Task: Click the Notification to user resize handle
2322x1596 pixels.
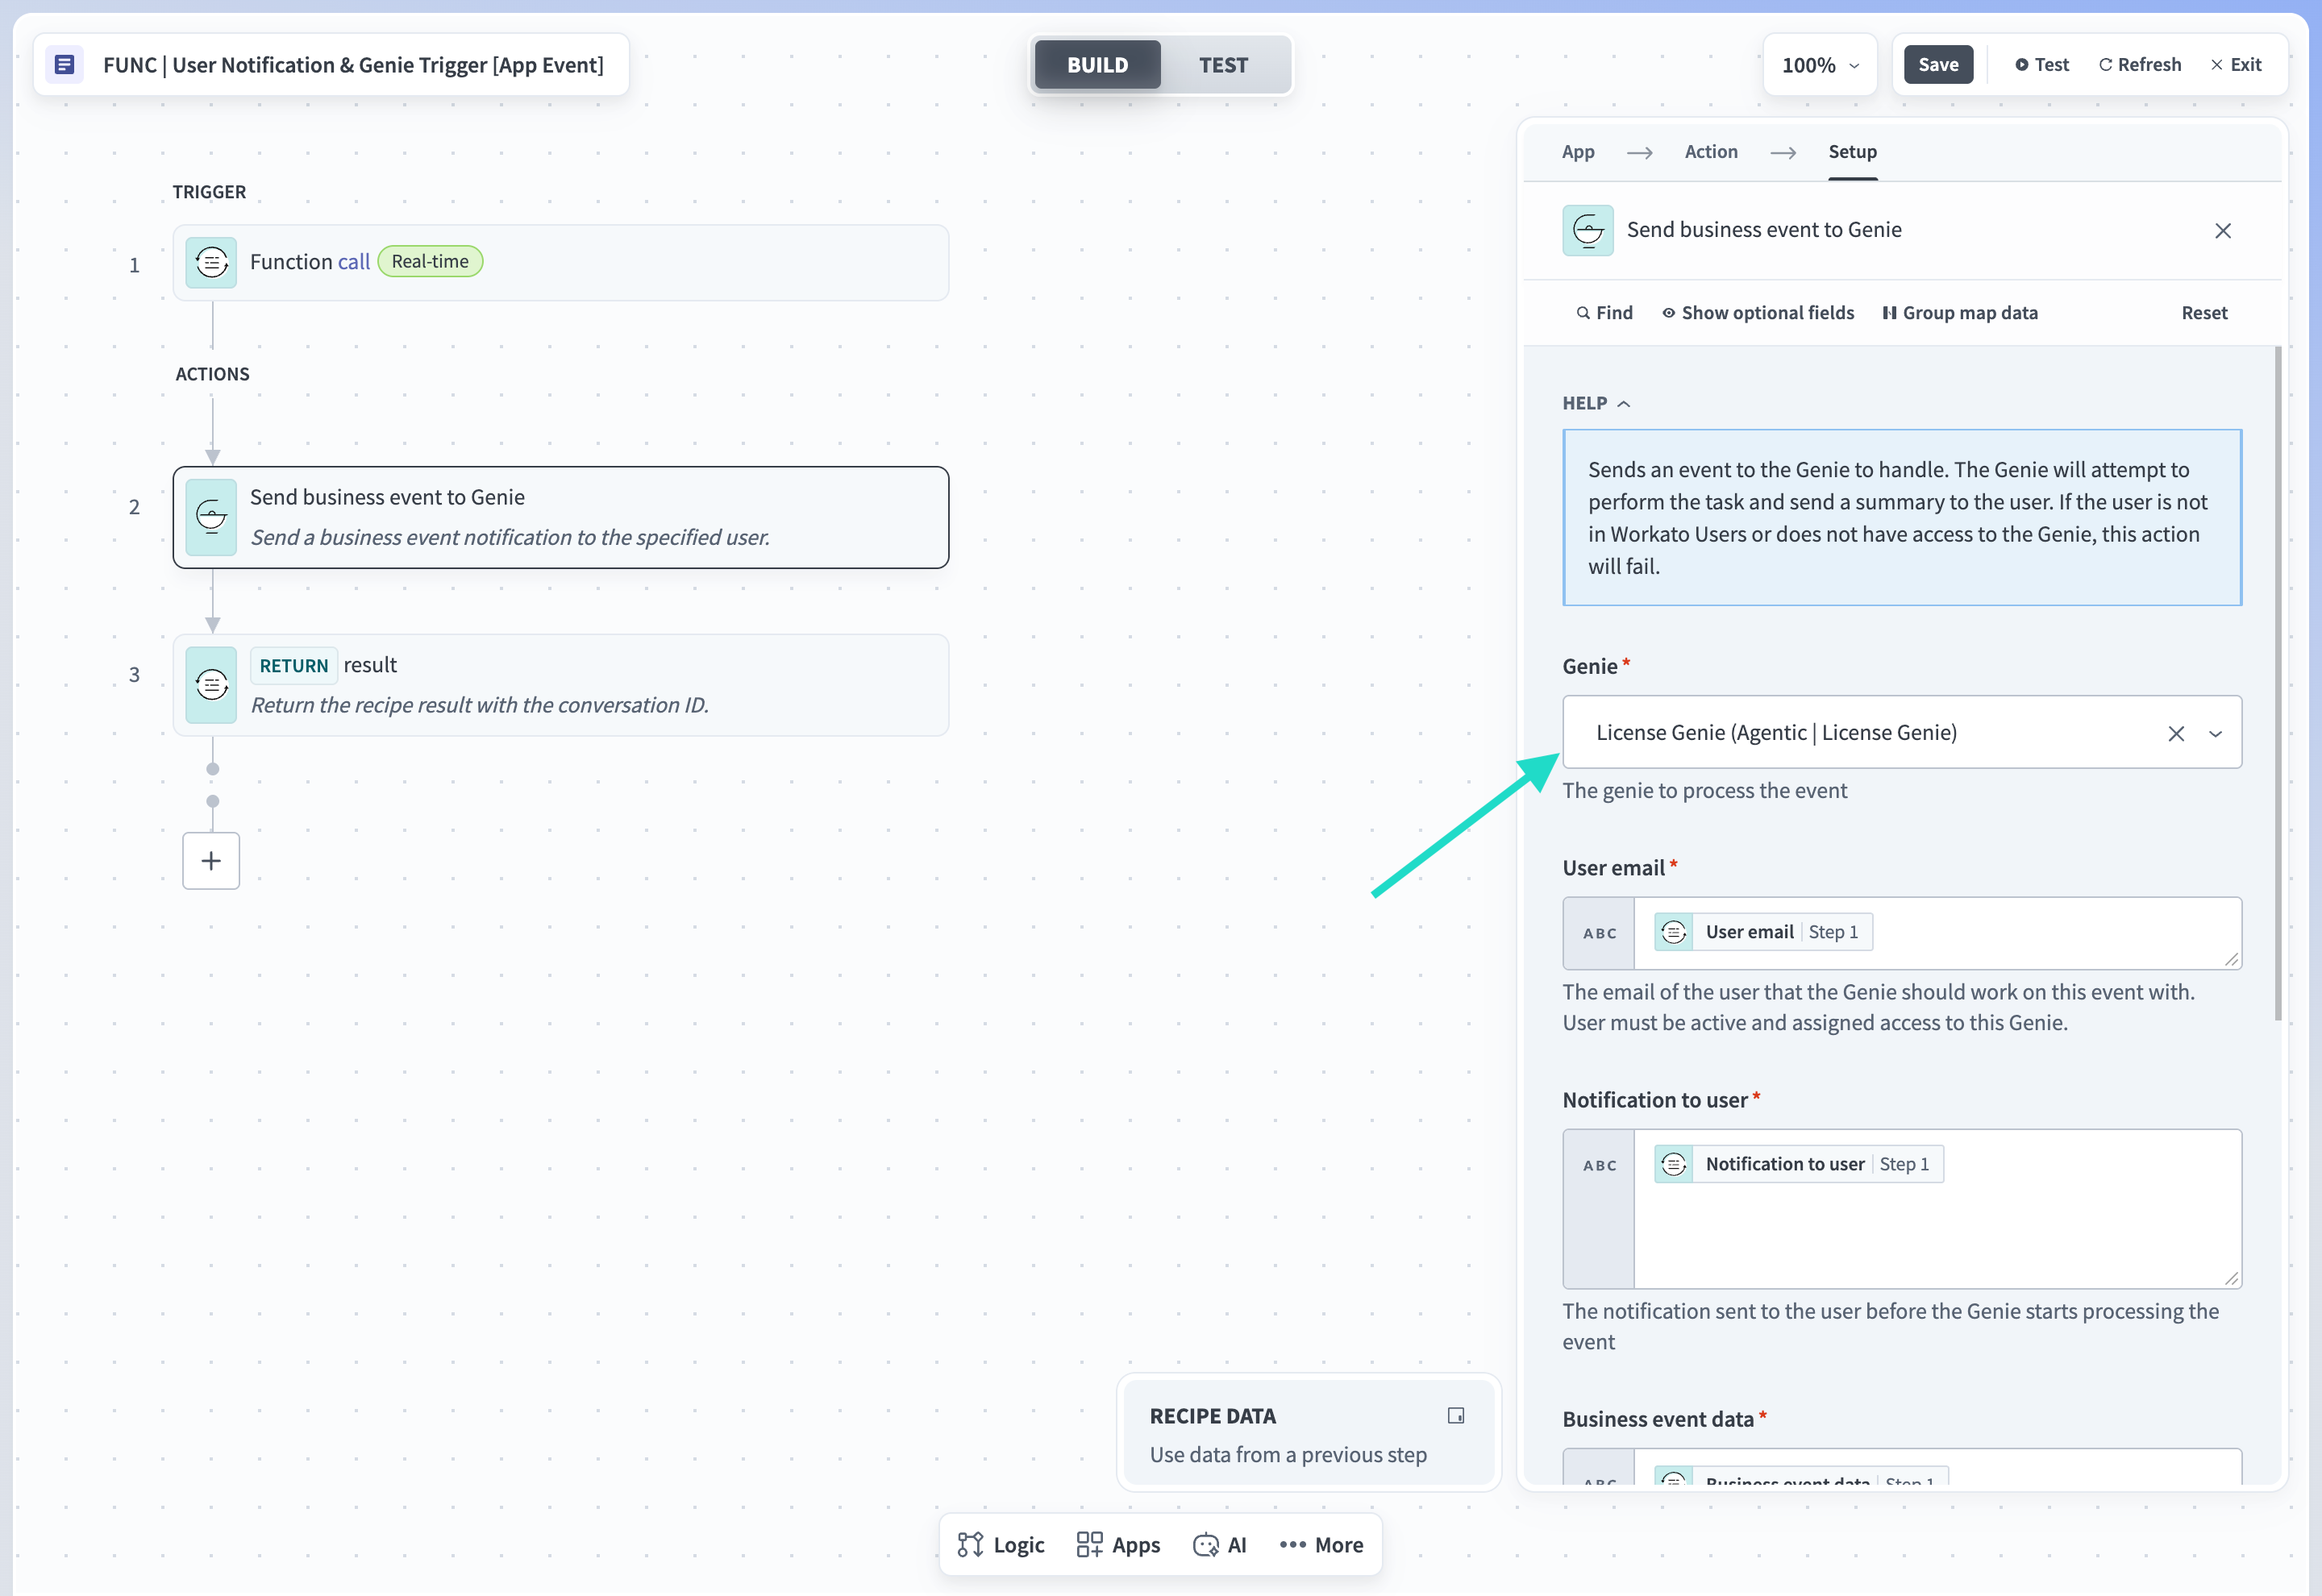Action: tap(2231, 1278)
